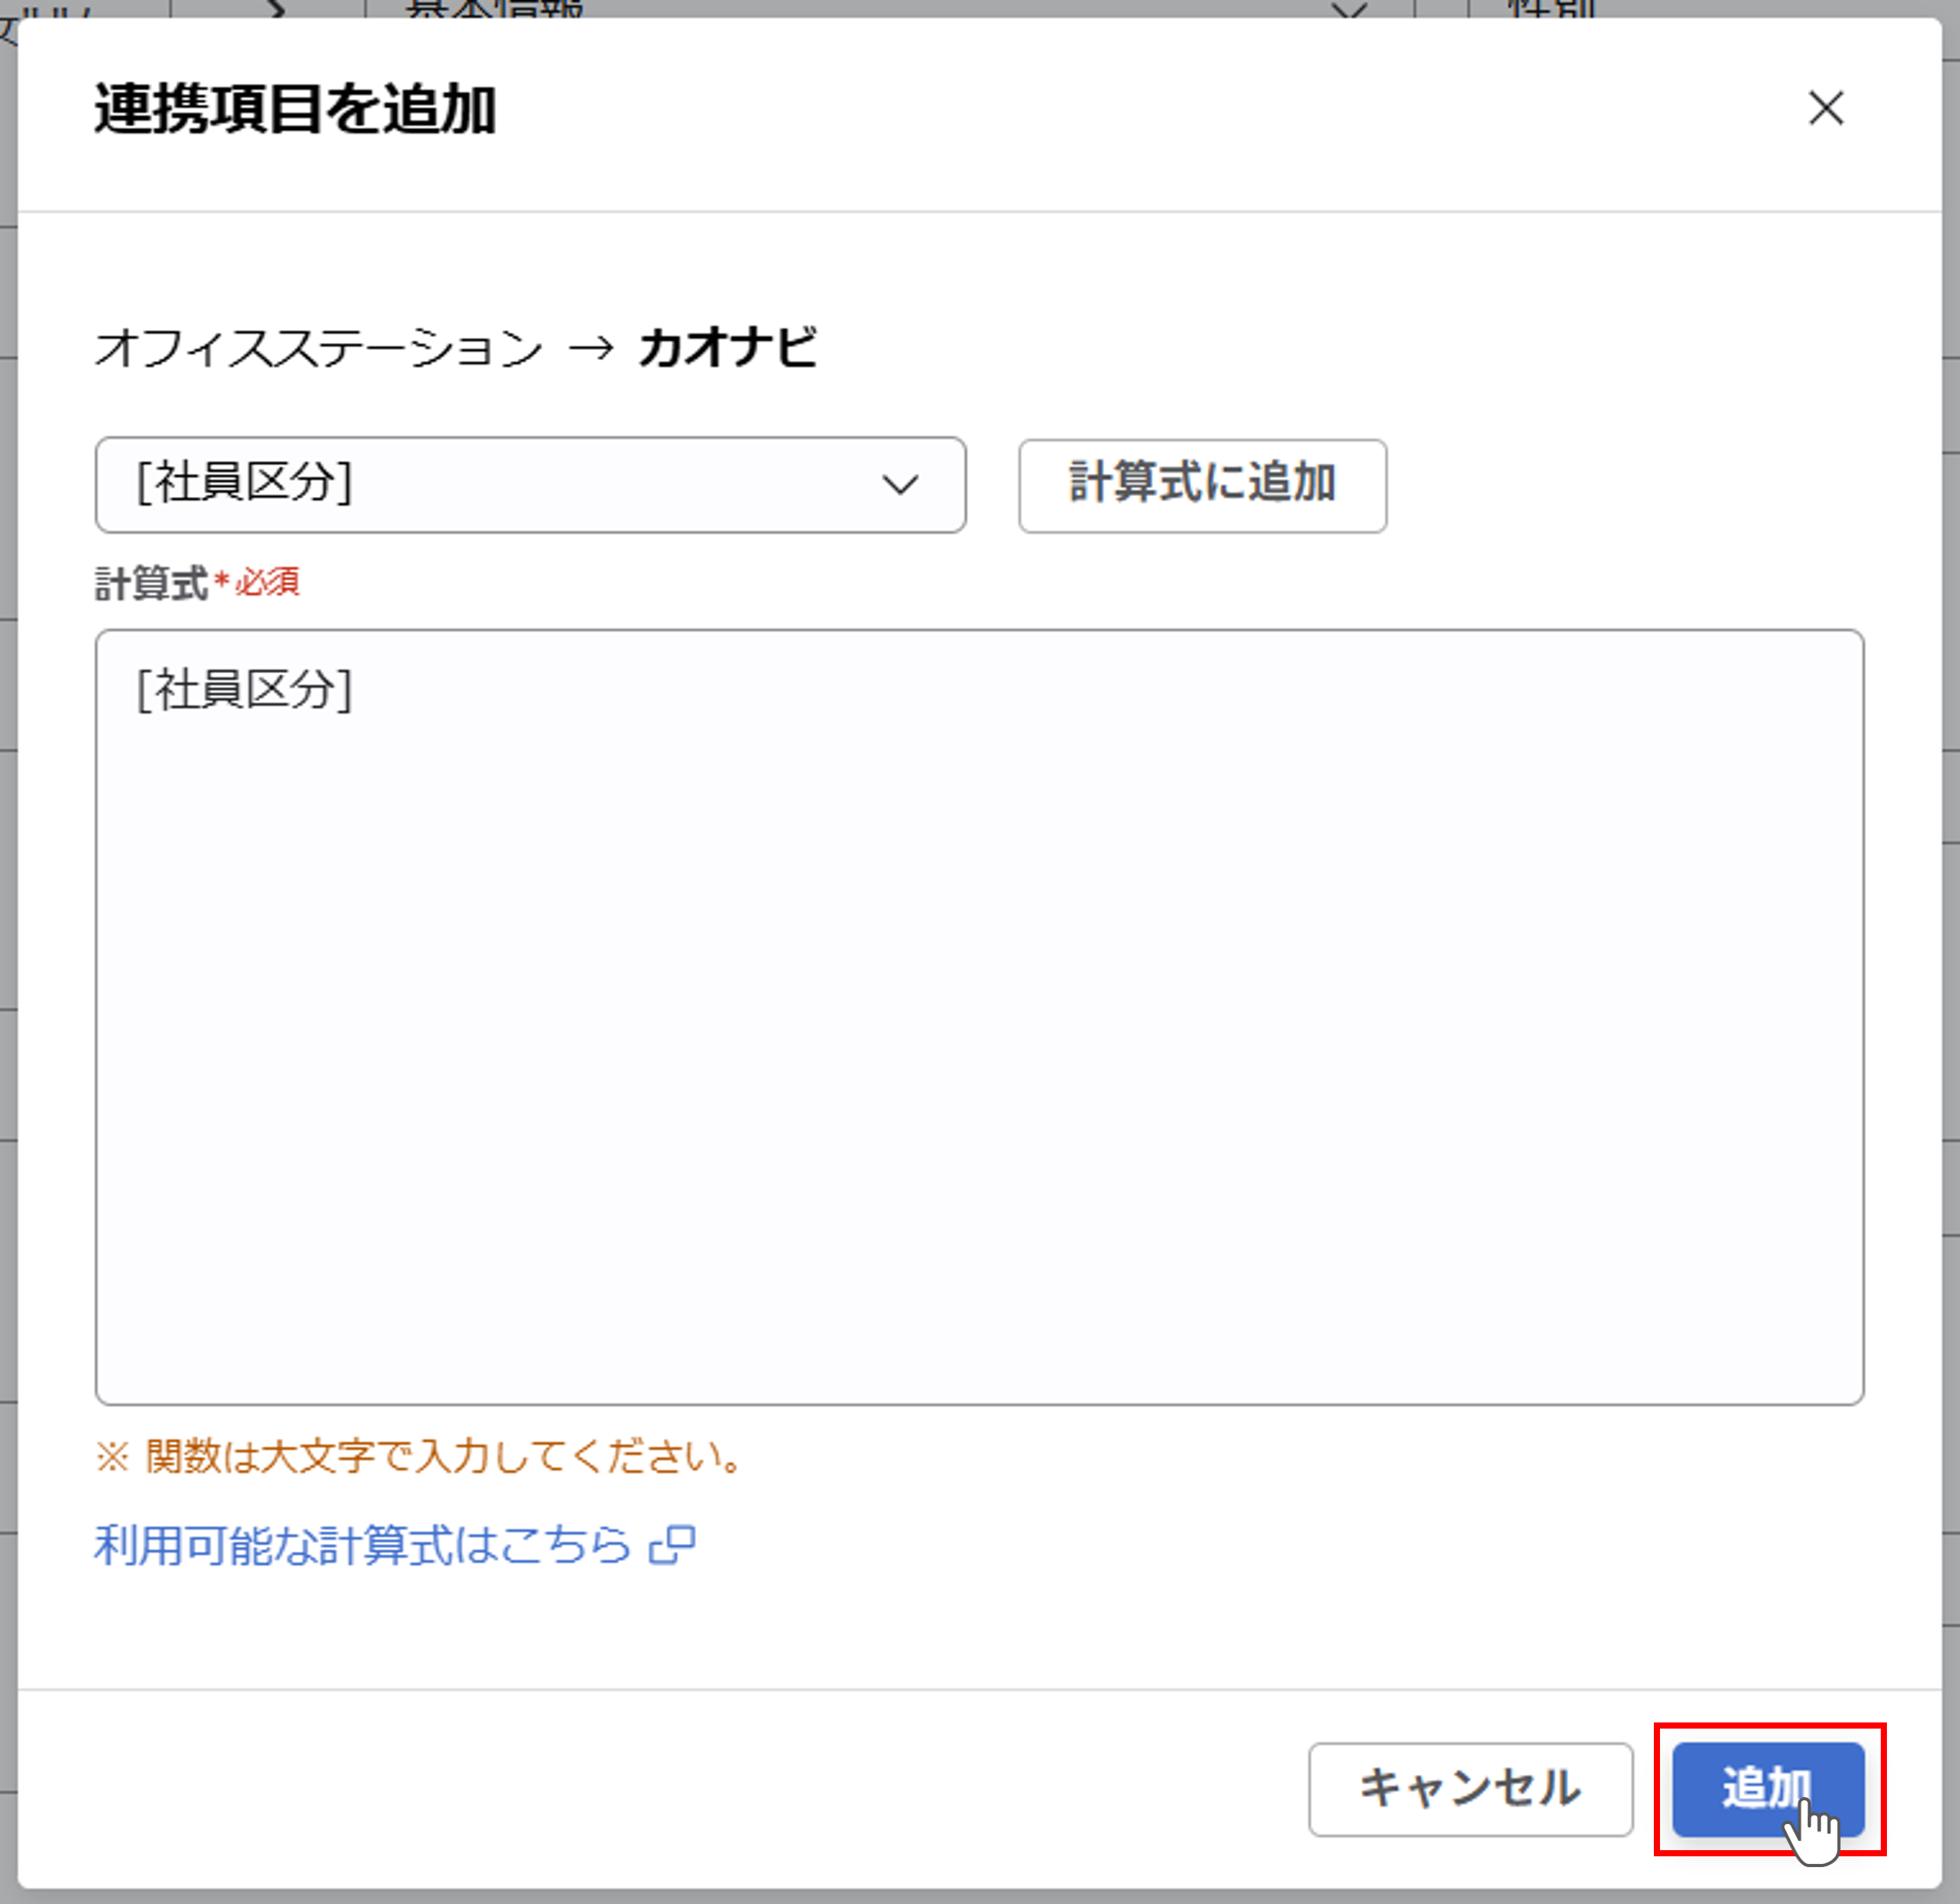Open the [社員区分] dropdown
Viewport: 1960px width, 1904px height.
point(530,485)
